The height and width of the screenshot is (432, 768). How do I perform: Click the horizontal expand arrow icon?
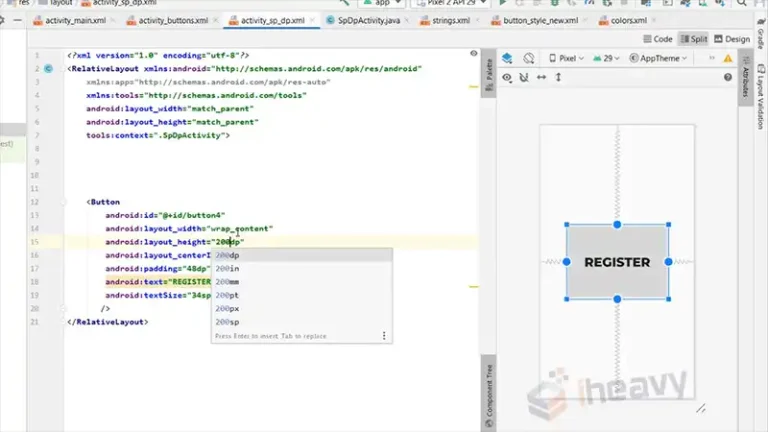click(x=541, y=77)
